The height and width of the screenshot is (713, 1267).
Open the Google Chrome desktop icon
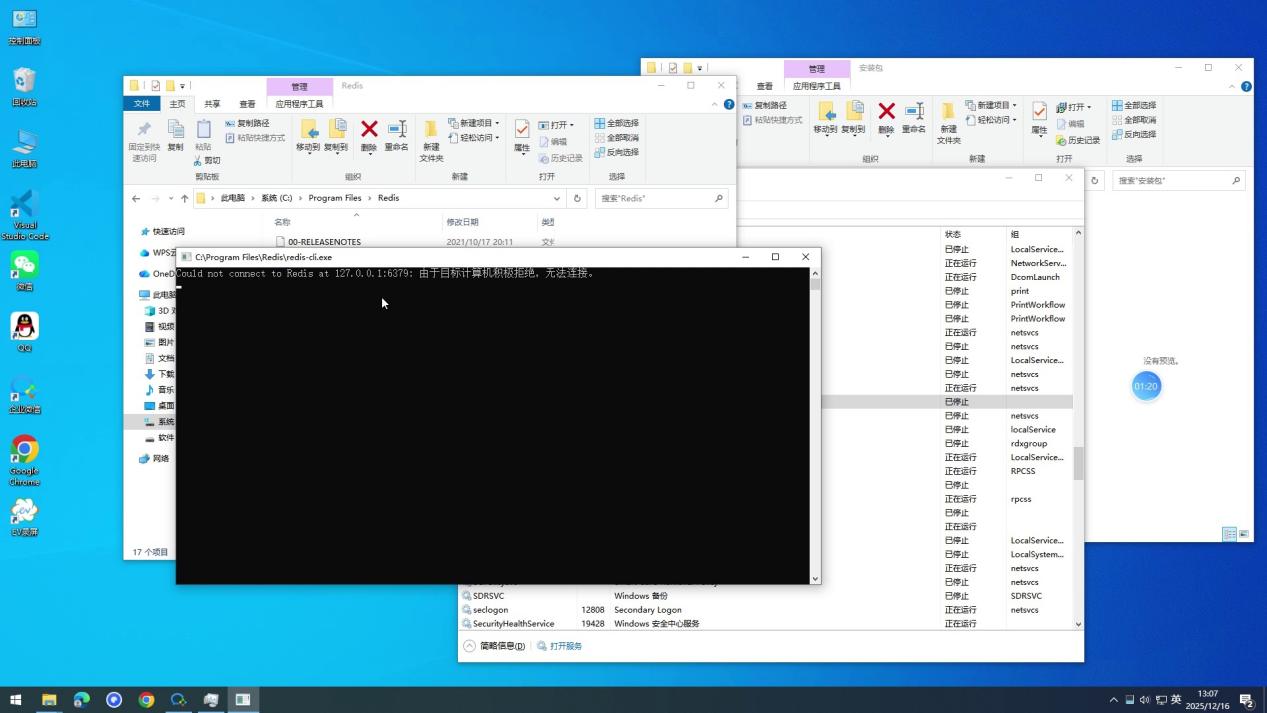(x=25, y=451)
